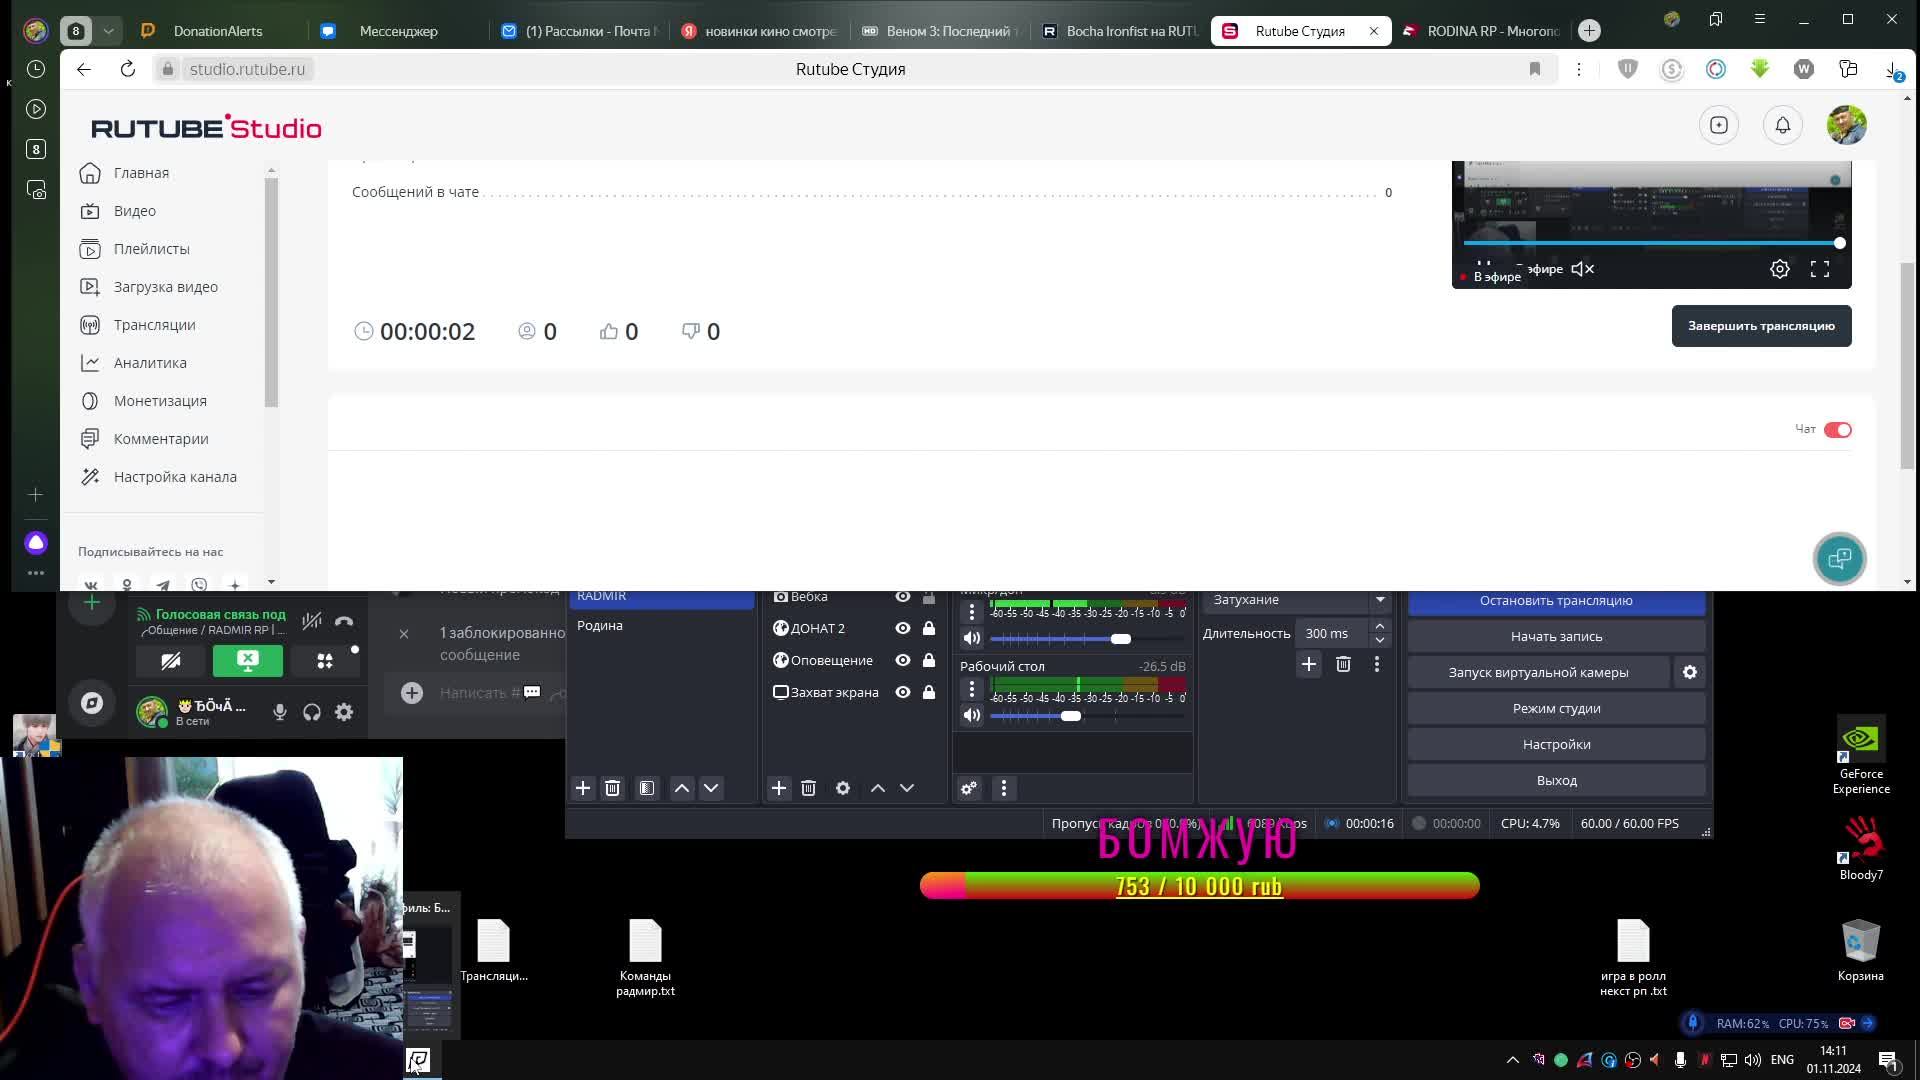Toggle the Чат switch off

pos(1837,430)
